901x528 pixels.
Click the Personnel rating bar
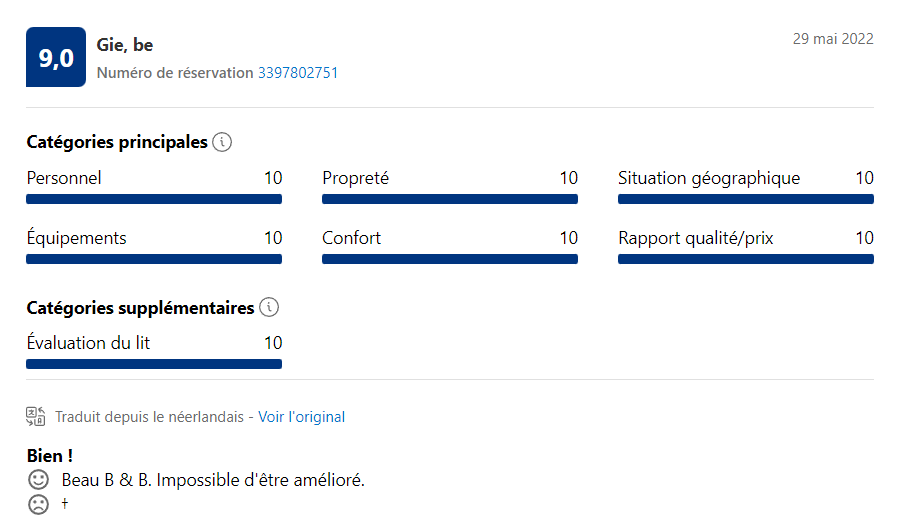click(154, 199)
